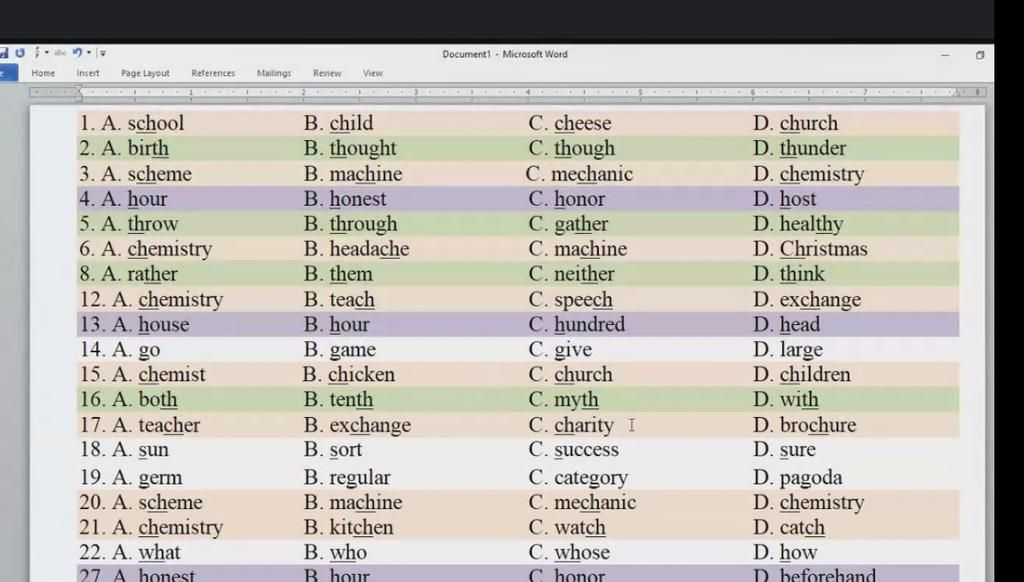This screenshot has height=582, width=1024.
Task: Click the right indent marker on ruler
Action: 957,93
